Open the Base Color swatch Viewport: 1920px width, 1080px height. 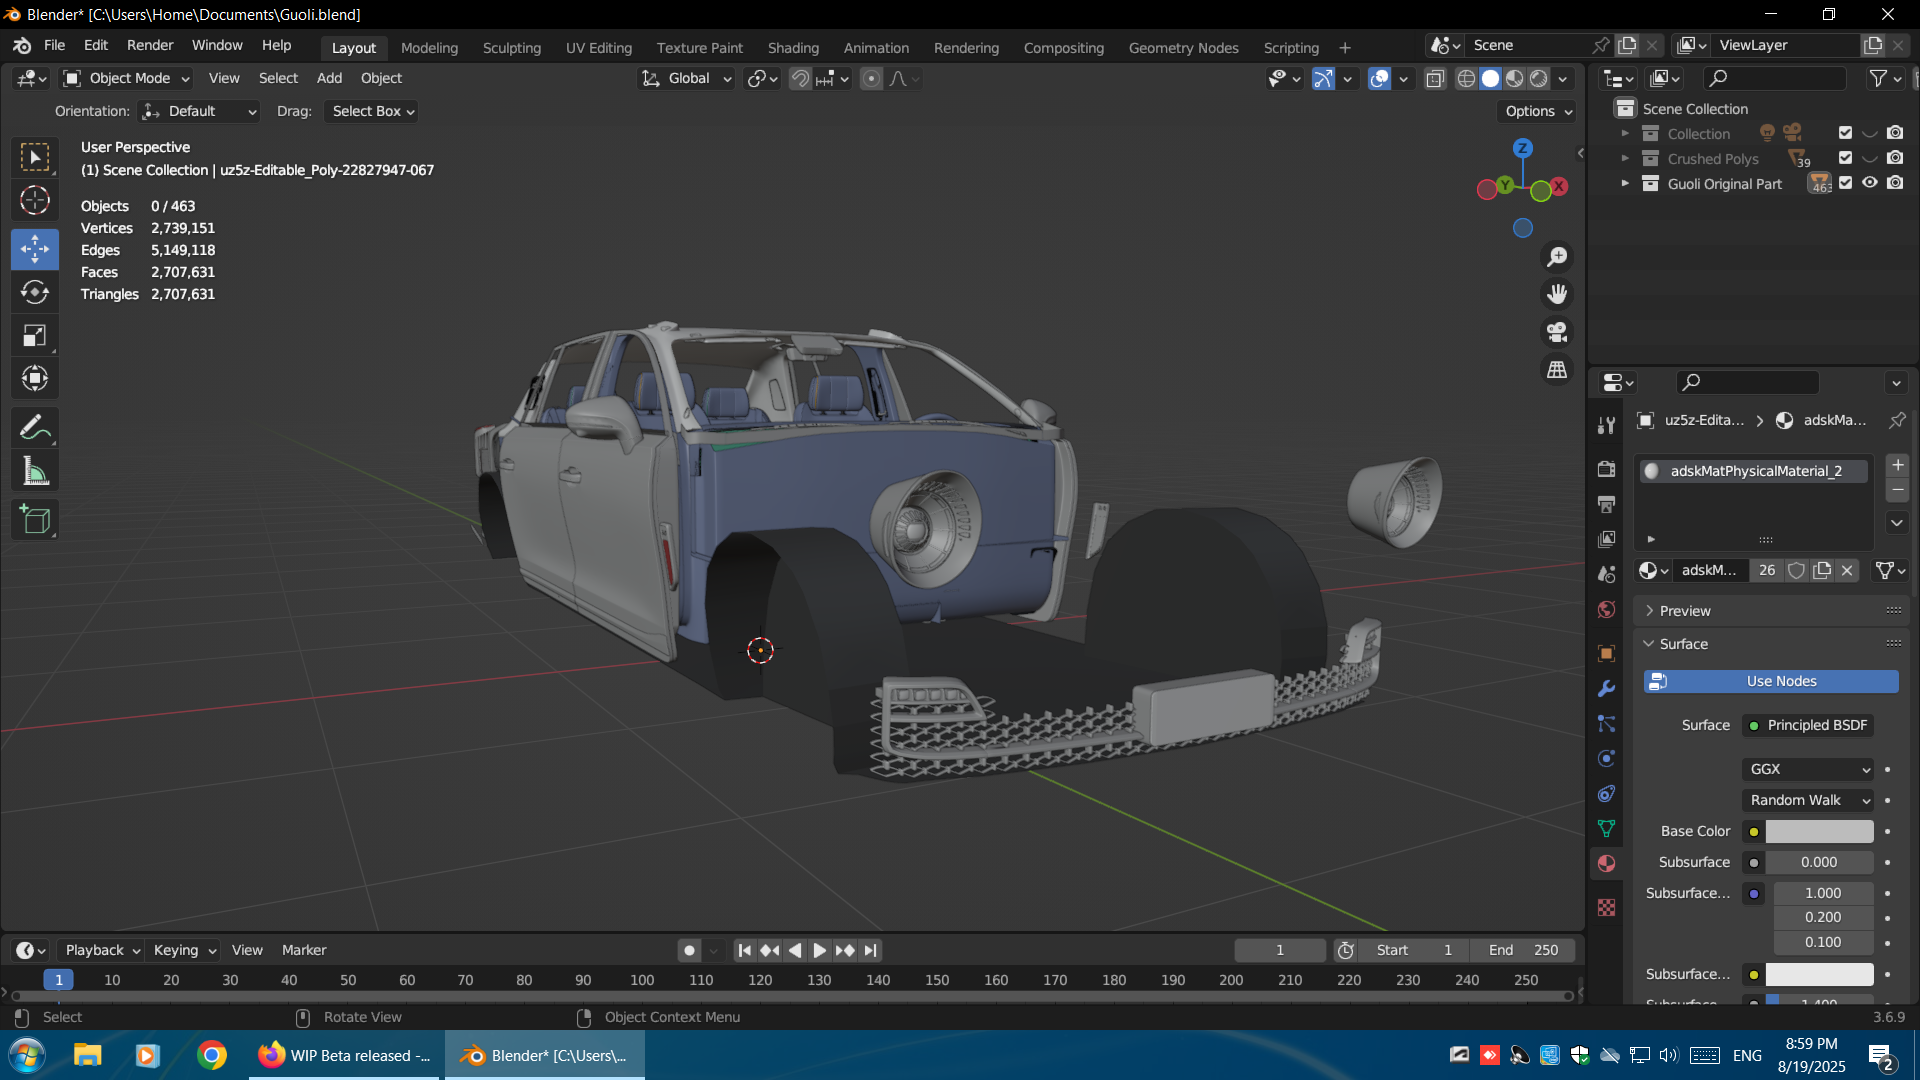point(1819,831)
